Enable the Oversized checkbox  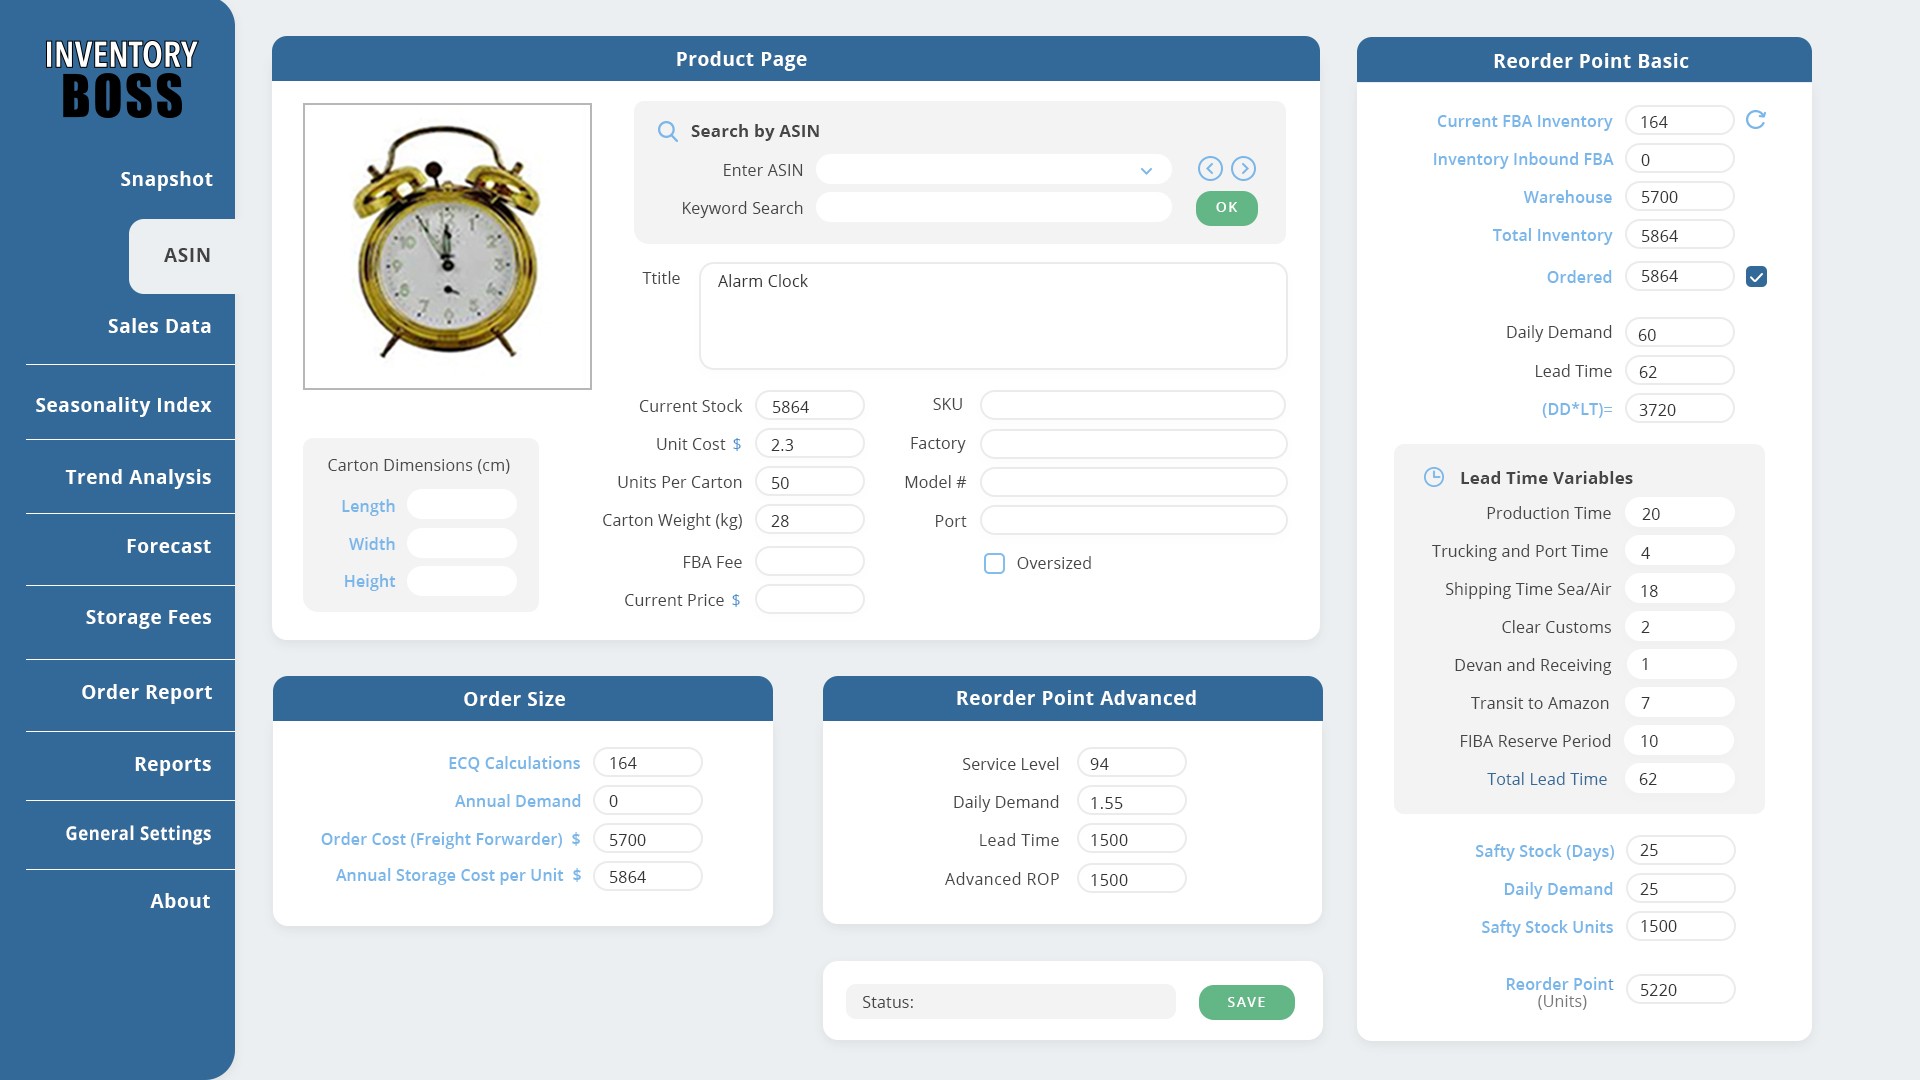(994, 564)
